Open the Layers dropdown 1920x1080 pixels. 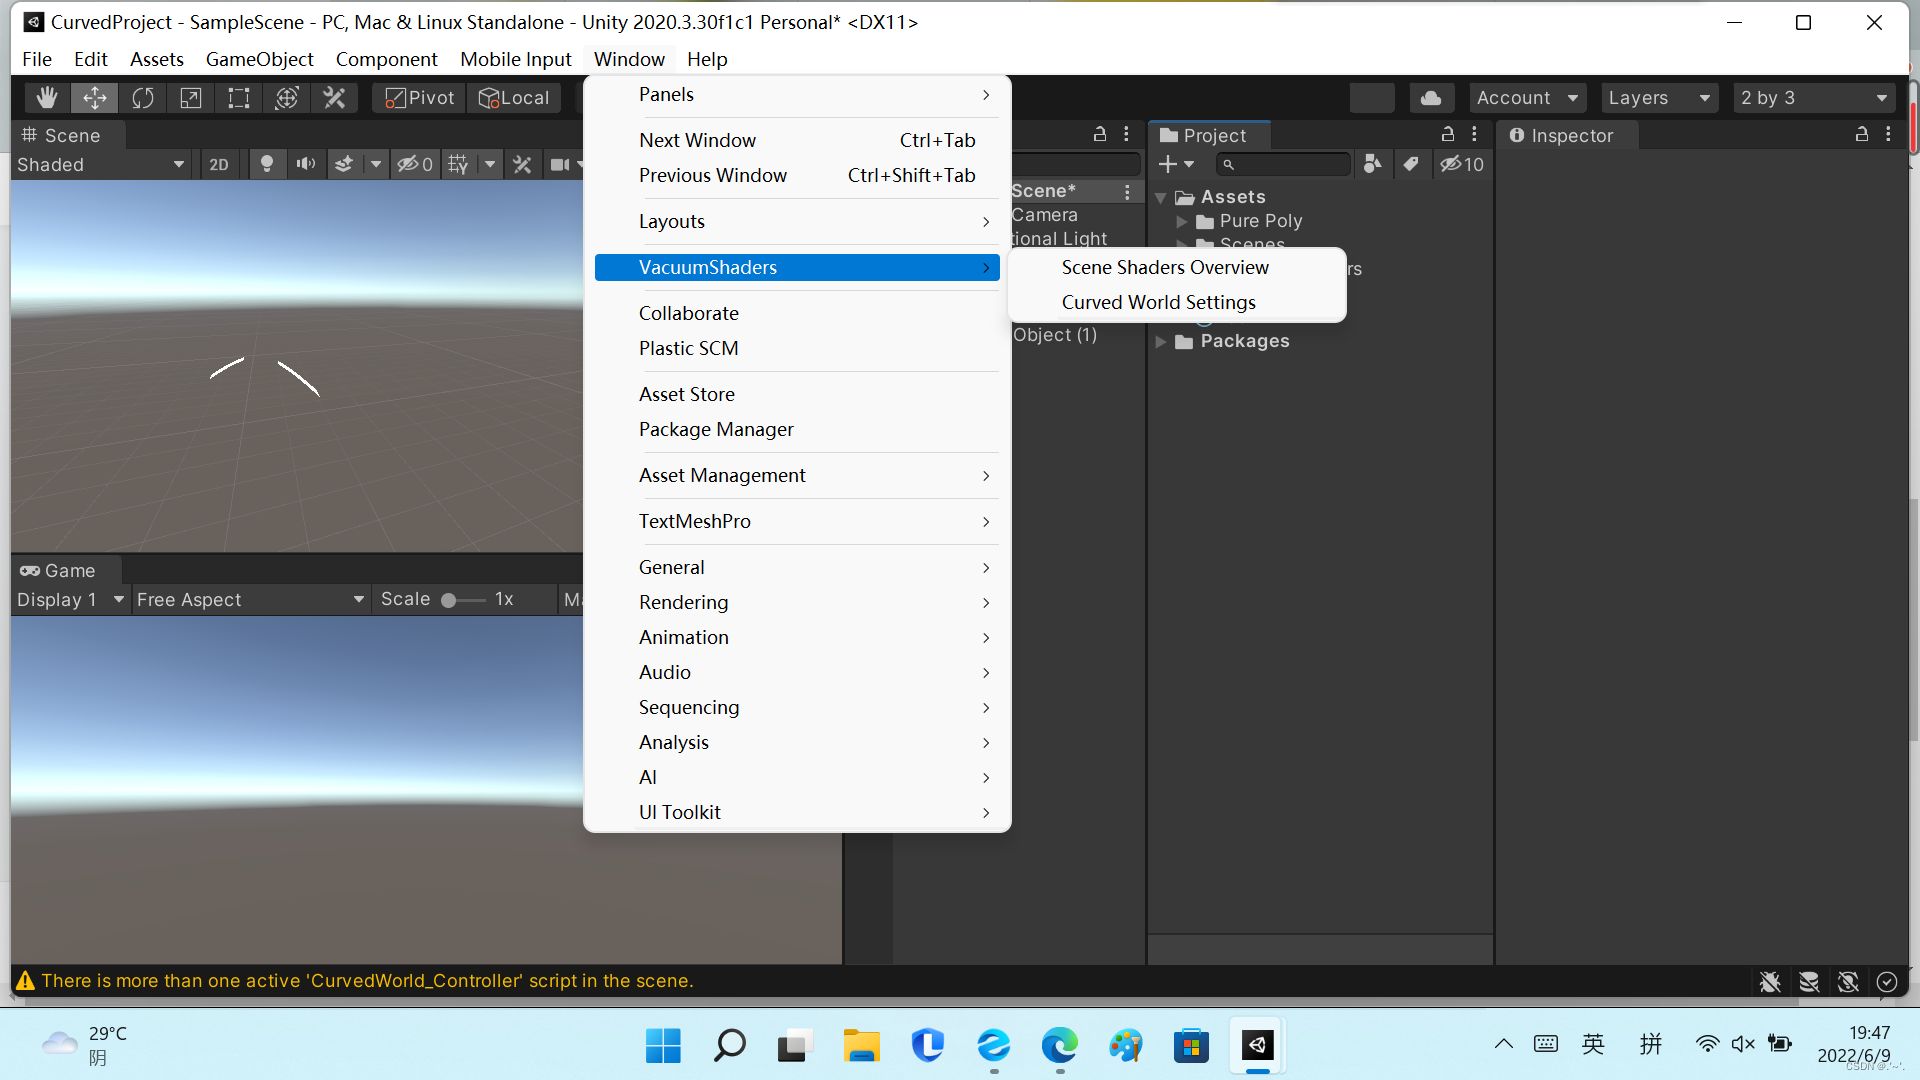[1658, 98]
